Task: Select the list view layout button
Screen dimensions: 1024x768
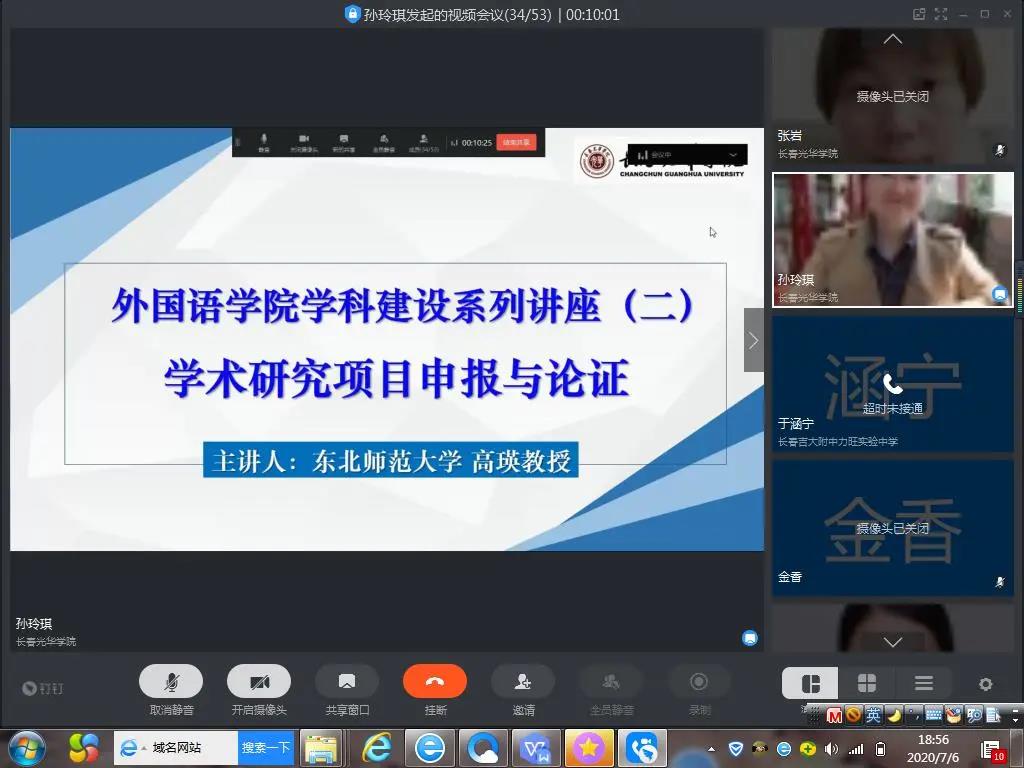Action: (923, 683)
